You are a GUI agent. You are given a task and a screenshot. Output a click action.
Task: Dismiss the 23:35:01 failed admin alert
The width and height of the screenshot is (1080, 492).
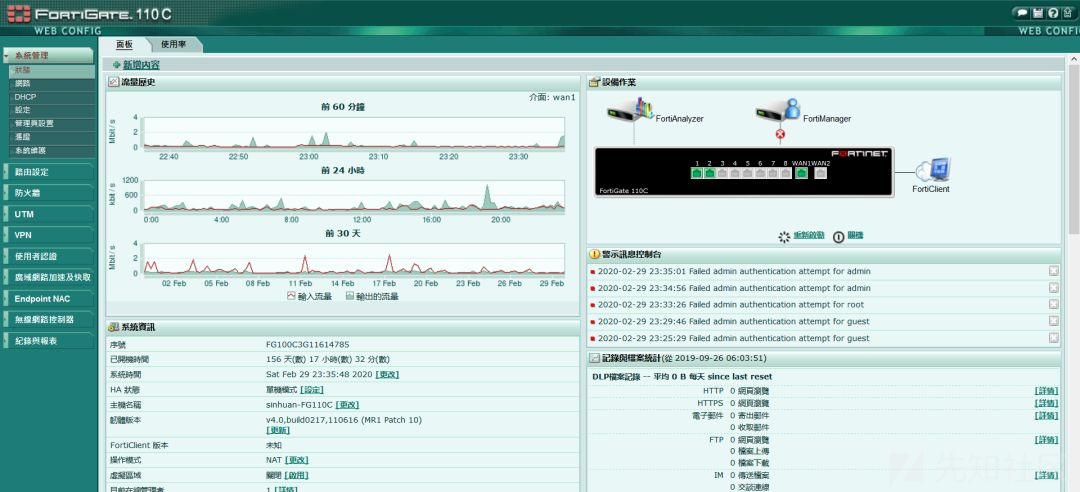[1053, 271]
